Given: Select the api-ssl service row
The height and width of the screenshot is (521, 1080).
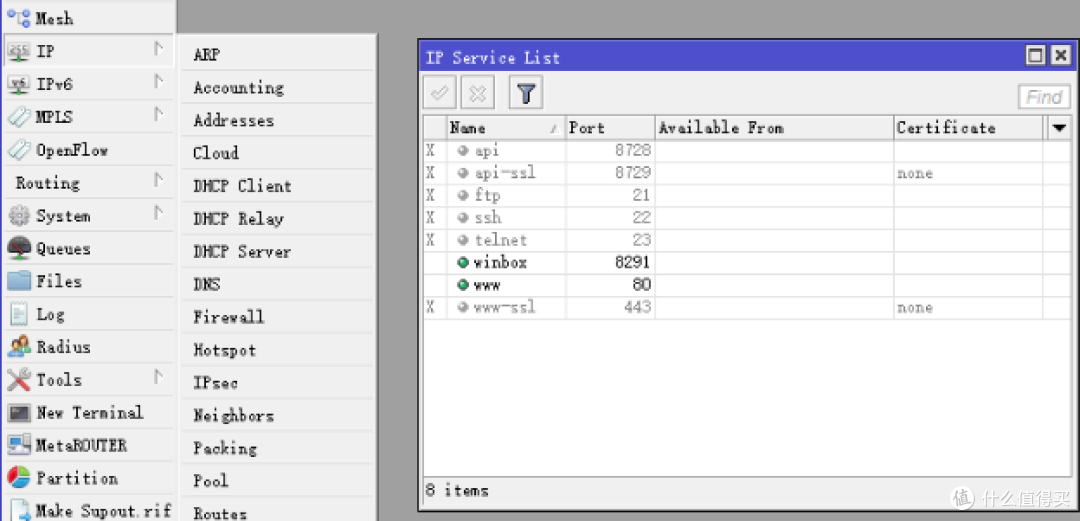Looking at the screenshot, I should pos(747,173).
